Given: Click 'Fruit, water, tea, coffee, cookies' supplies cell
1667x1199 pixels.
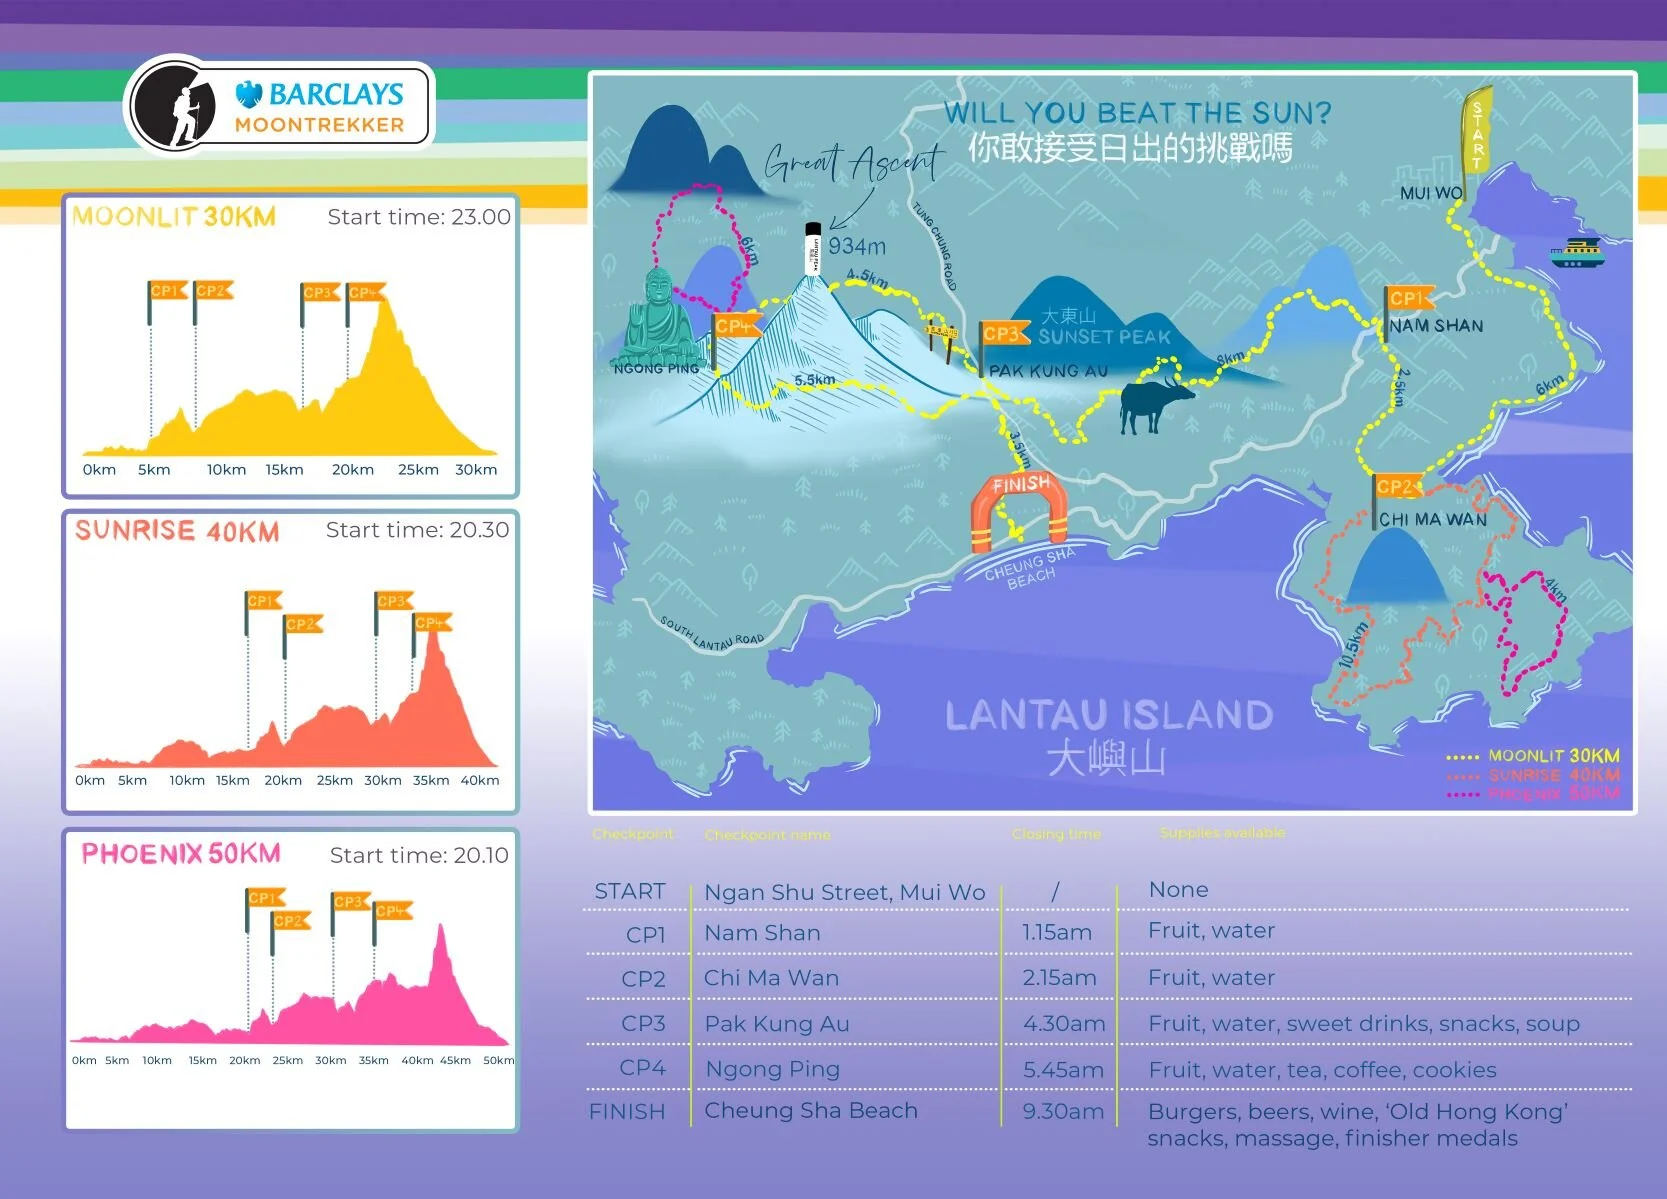Looking at the screenshot, I should (x=1322, y=1070).
